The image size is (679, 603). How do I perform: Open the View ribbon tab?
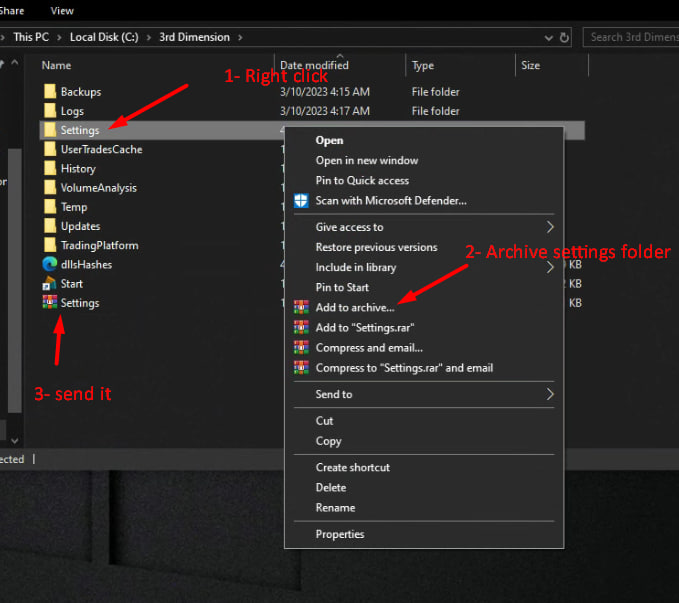point(62,11)
